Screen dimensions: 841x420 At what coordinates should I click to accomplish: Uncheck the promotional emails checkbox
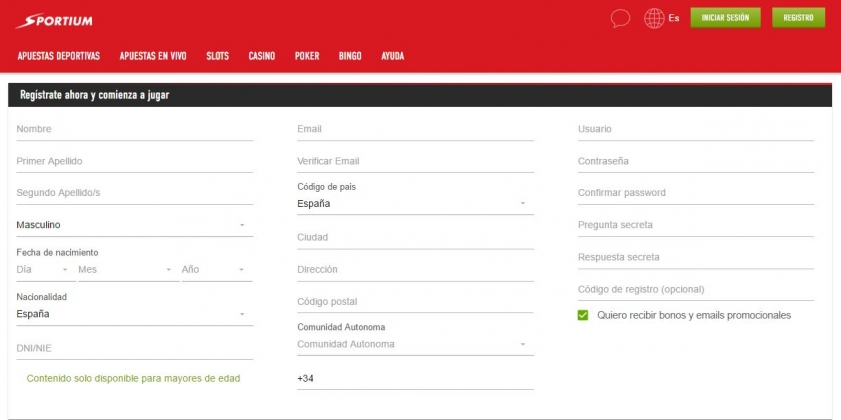pos(583,315)
